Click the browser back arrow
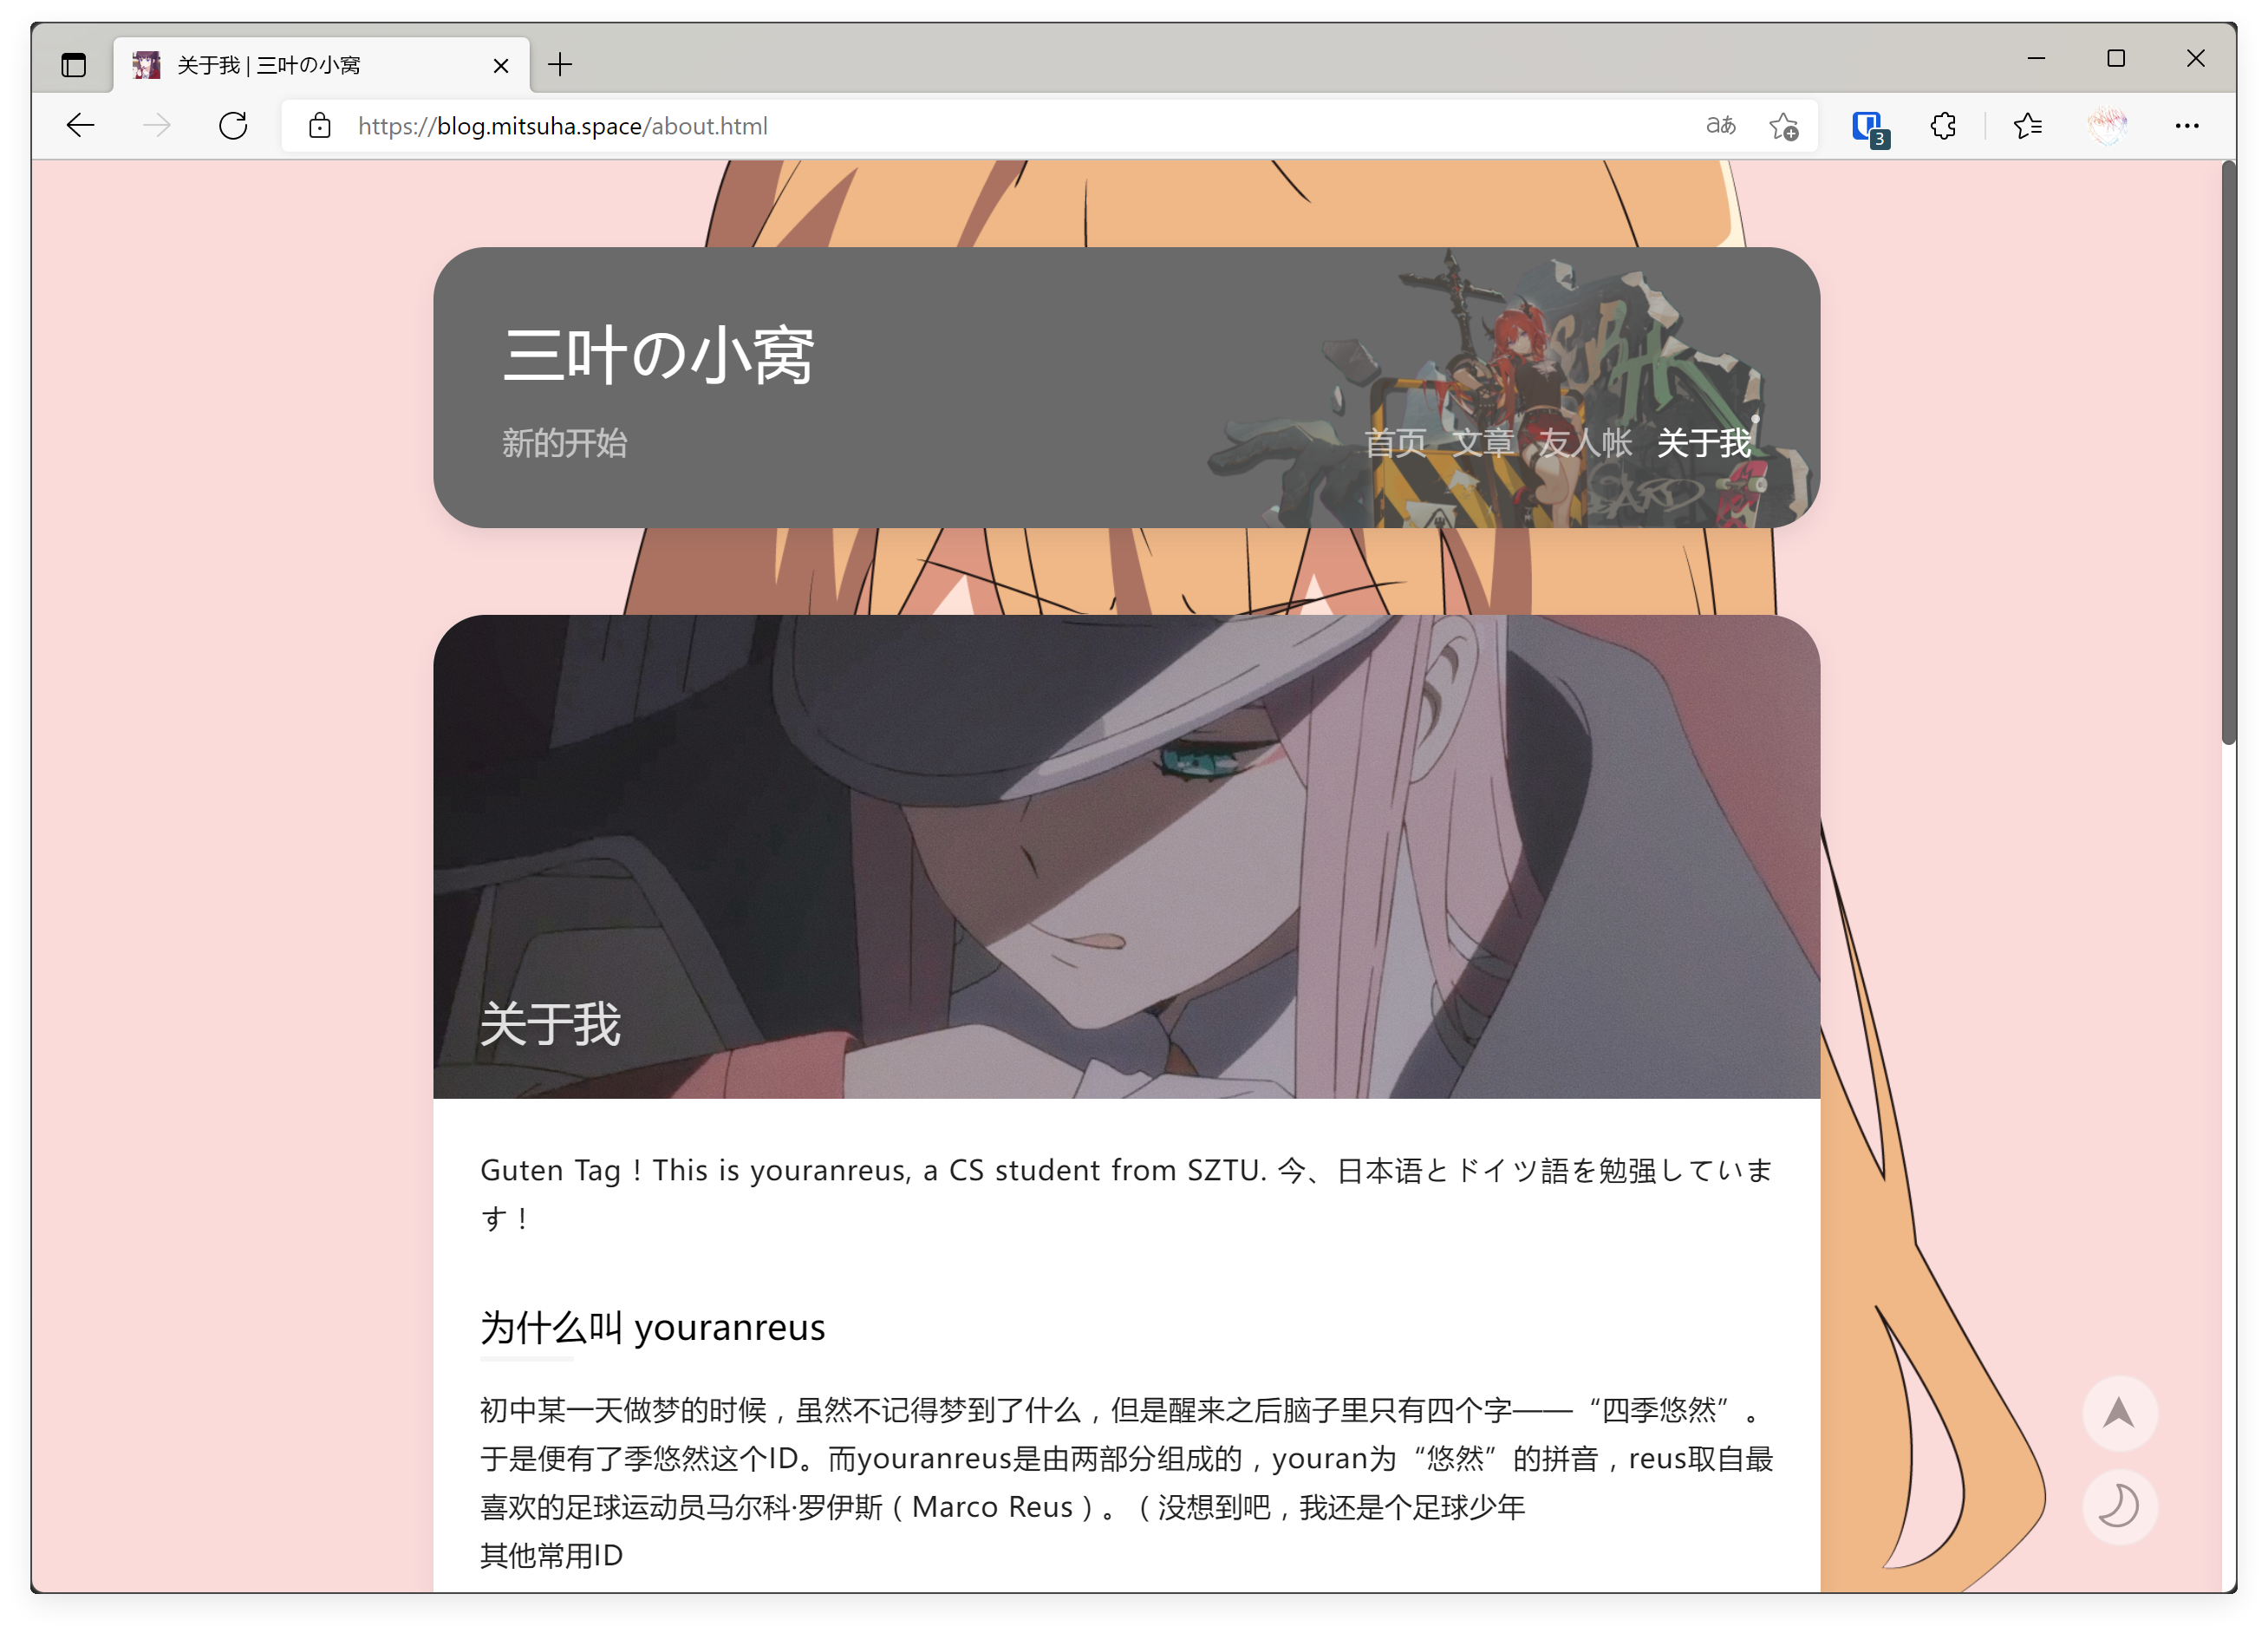Image resolution: width=2268 pixels, height=1633 pixels. 80,126
